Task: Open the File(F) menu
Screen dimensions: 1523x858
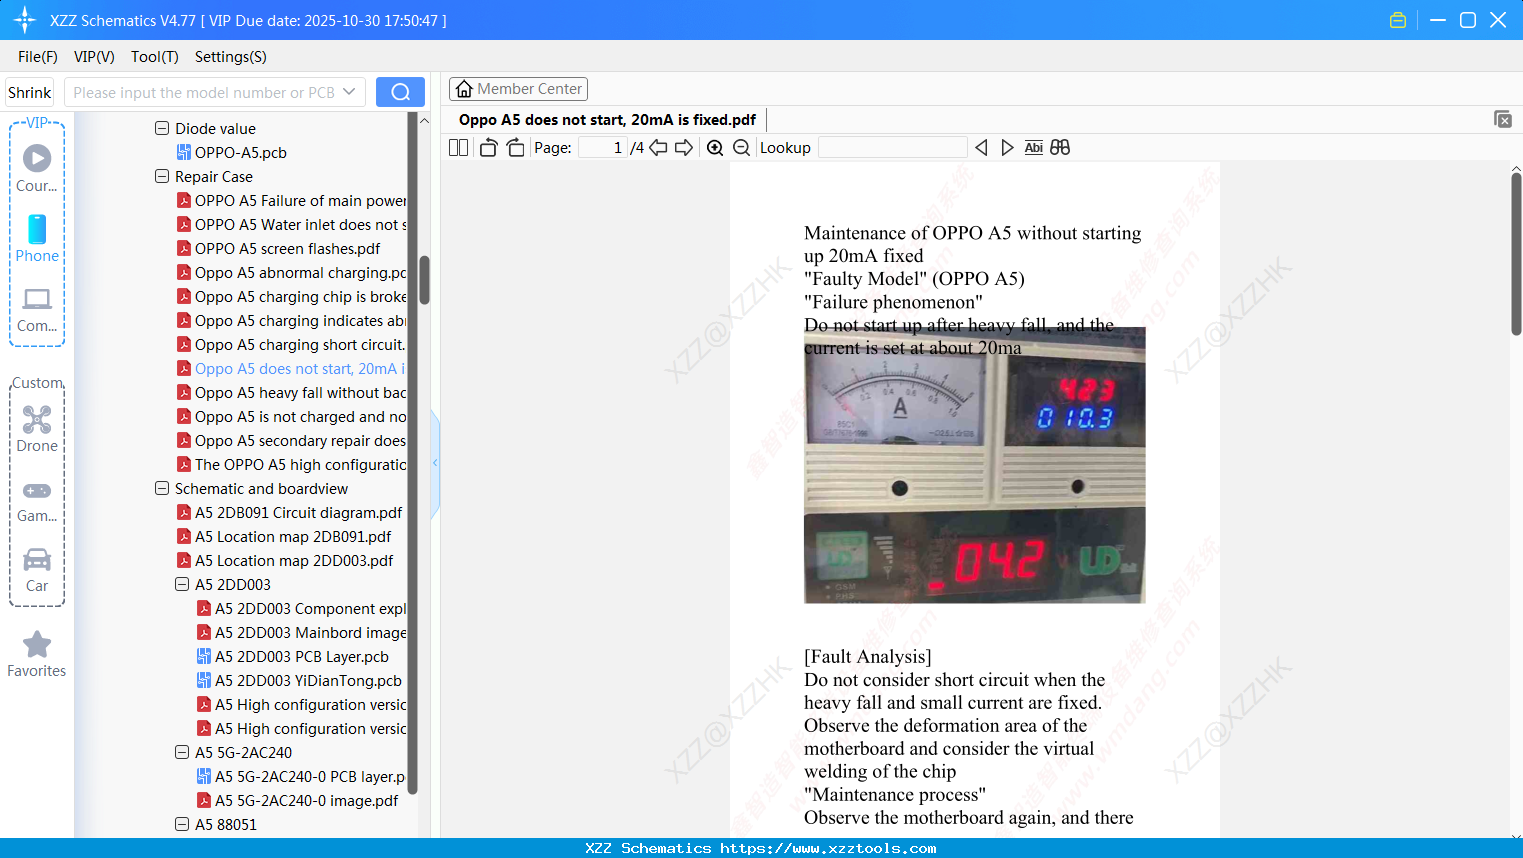Action: pyautogui.click(x=38, y=57)
